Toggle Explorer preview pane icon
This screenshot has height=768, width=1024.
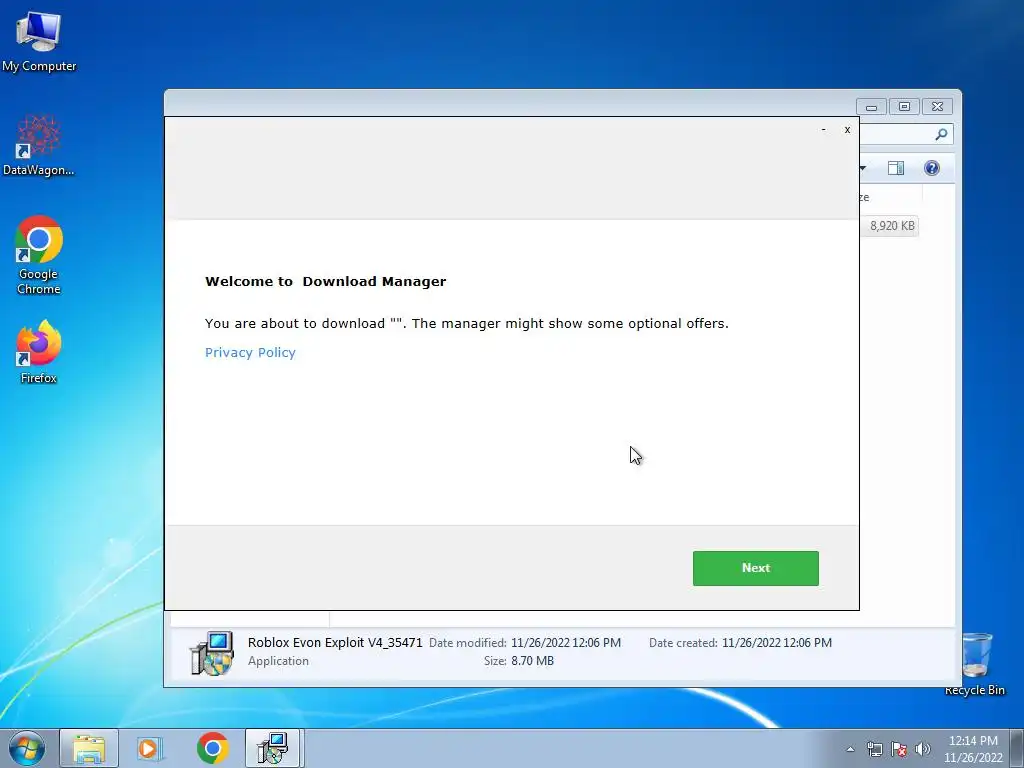[x=896, y=168]
